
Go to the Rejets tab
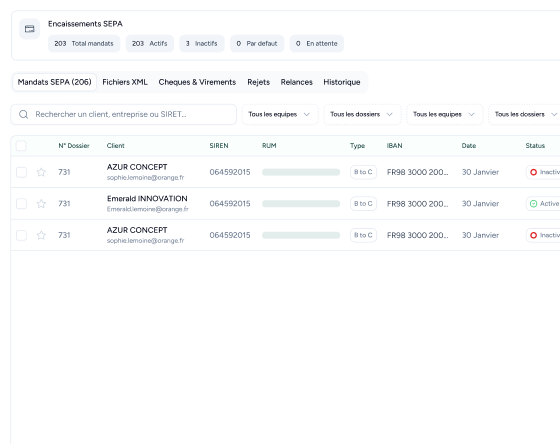click(x=259, y=82)
